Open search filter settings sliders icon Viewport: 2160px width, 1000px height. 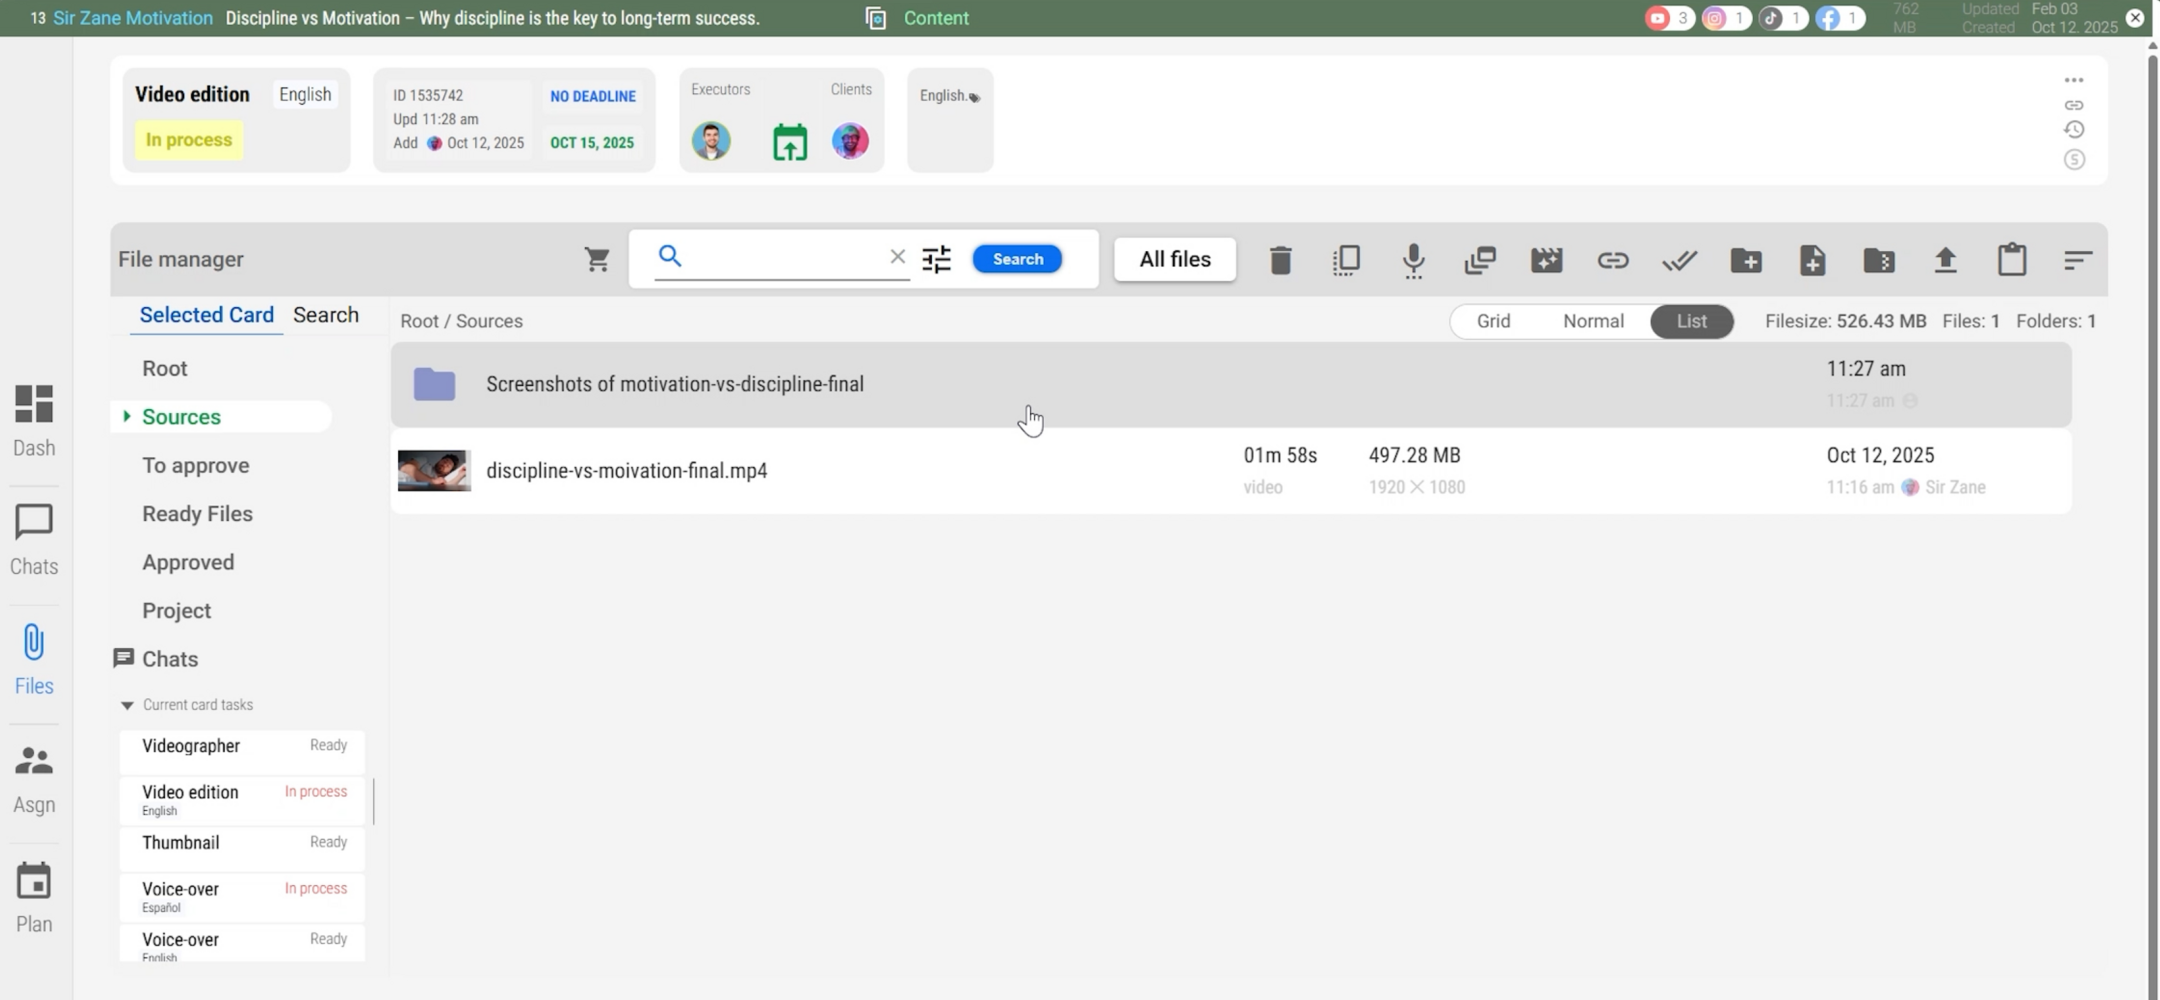pyautogui.click(x=936, y=260)
